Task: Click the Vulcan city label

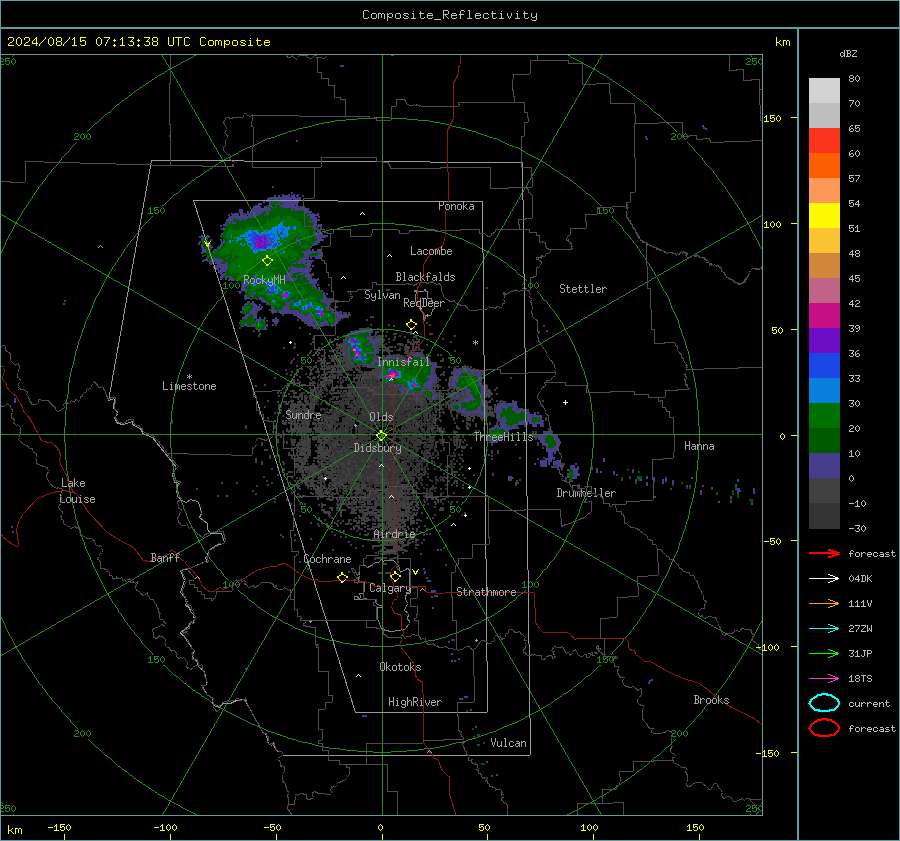Action: click(508, 743)
